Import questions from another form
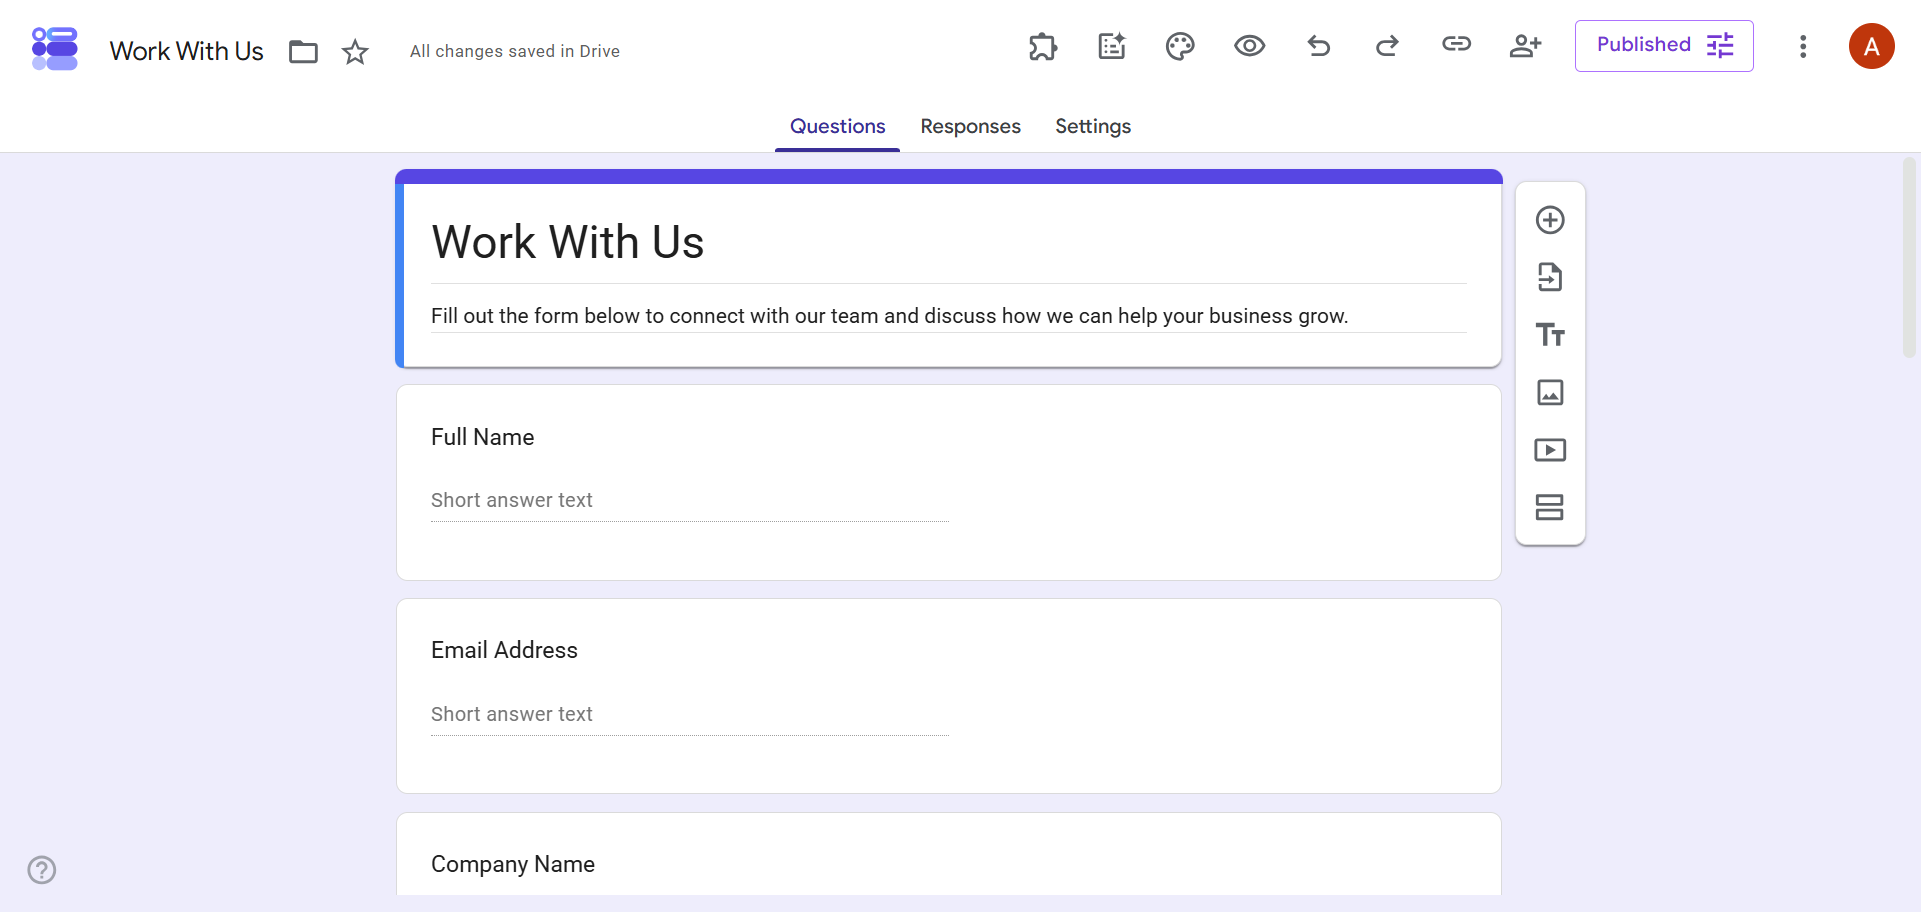 pyautogui.click(x=1550, y=277)
